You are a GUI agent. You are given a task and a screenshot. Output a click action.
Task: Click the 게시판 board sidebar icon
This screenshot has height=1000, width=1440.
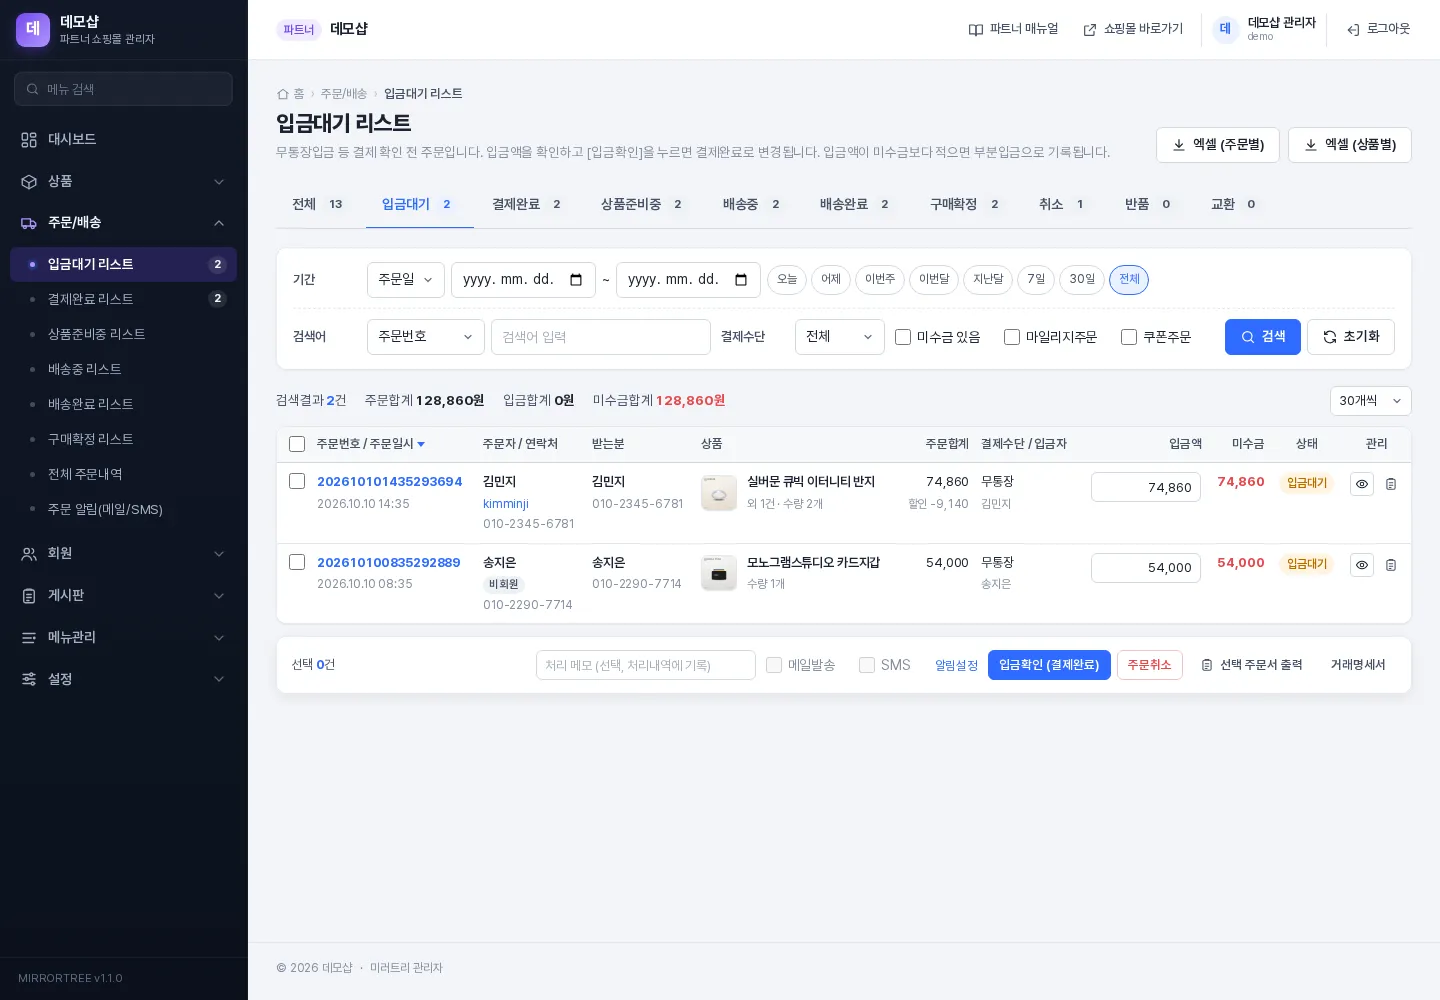(x=29, y=596)
